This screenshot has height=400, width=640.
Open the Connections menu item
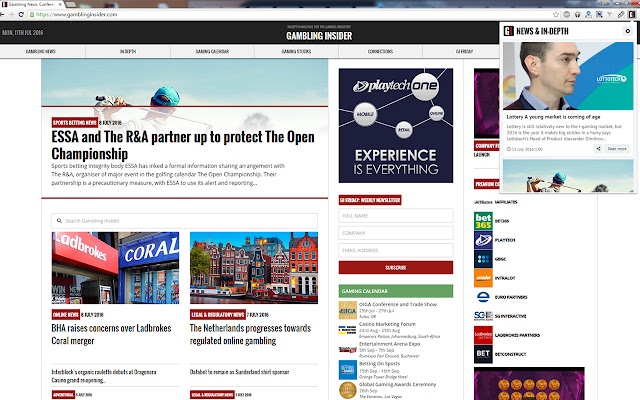(380, 51)
